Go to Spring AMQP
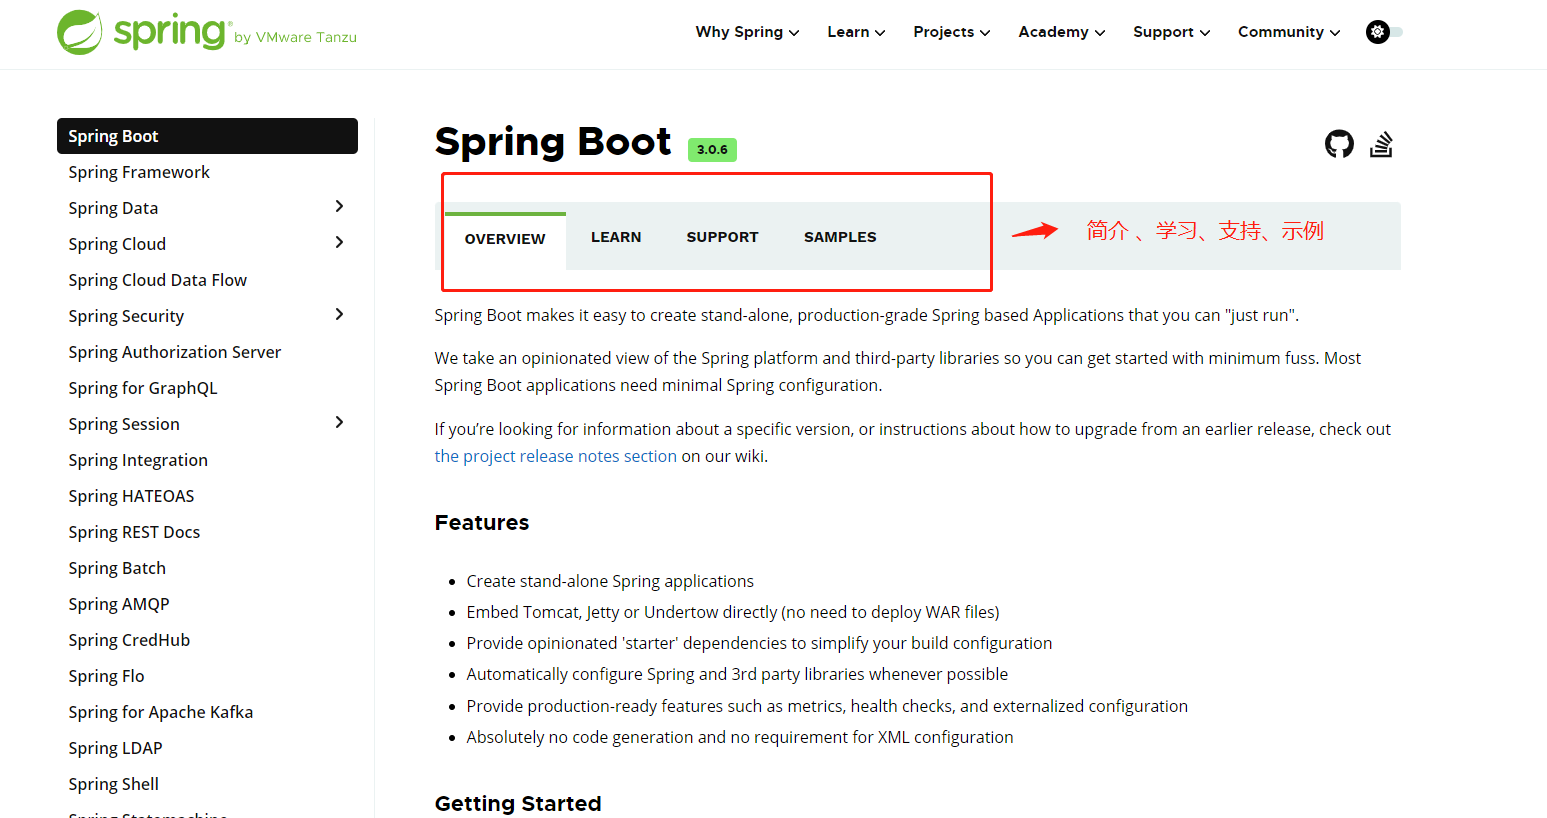This screenshot has height=818, width=1547. (x=119, y=604)
